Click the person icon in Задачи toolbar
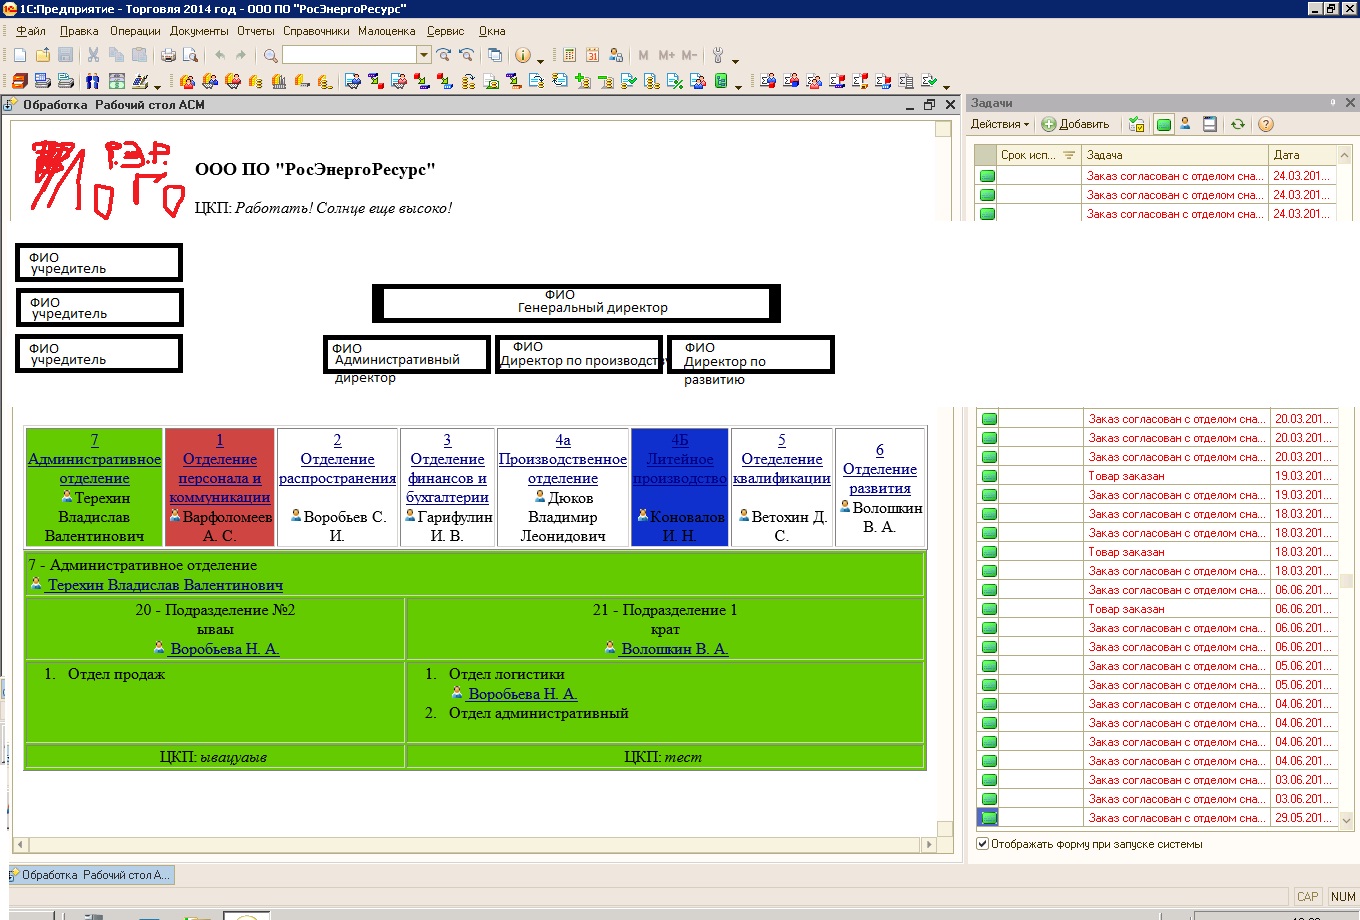 [x=1185, y=125]
